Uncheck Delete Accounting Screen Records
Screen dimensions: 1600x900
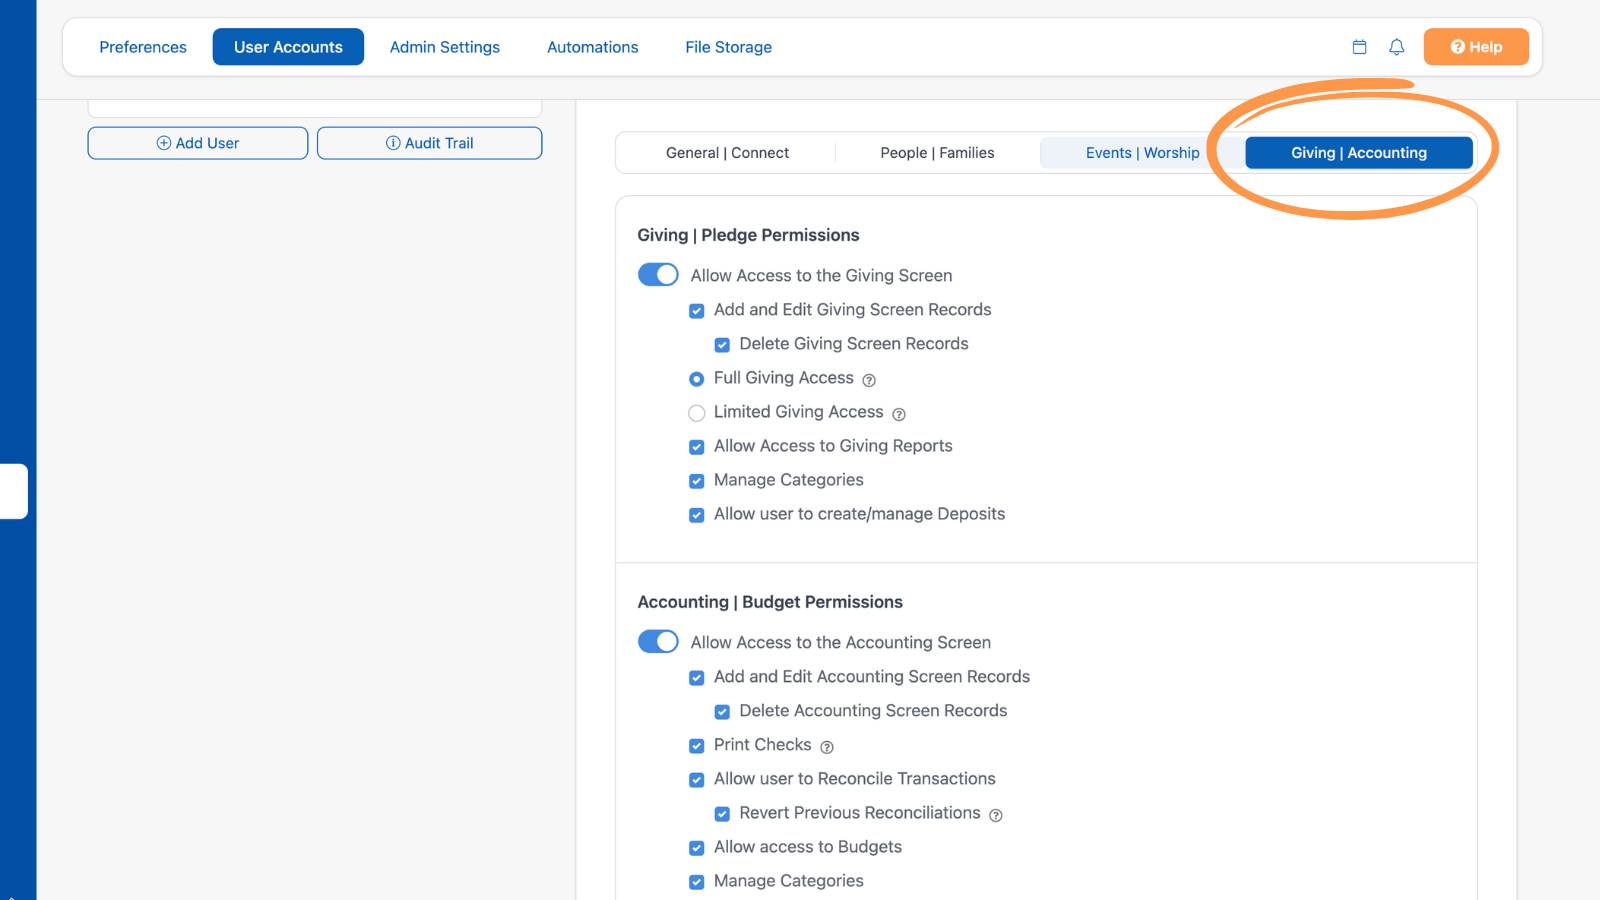[722, 712]
